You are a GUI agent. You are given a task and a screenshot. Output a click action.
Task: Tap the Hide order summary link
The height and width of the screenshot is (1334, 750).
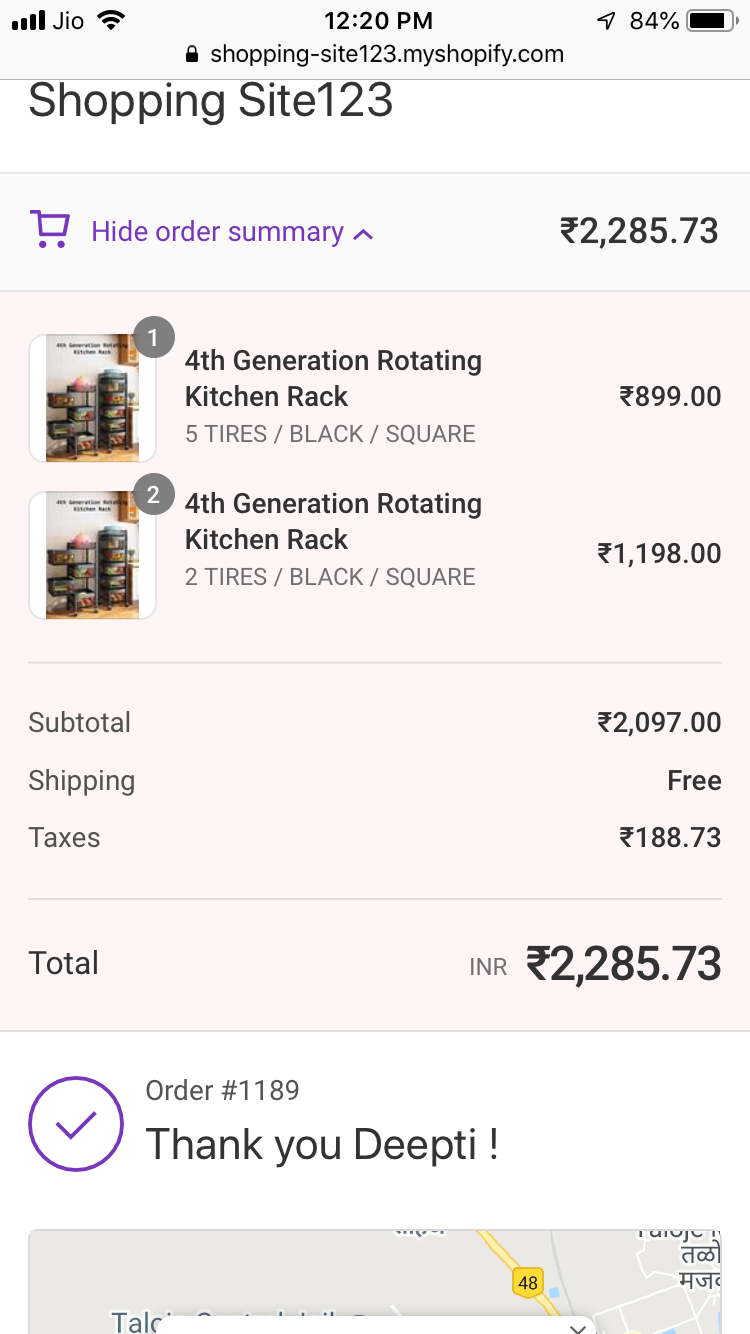(217, 232)
